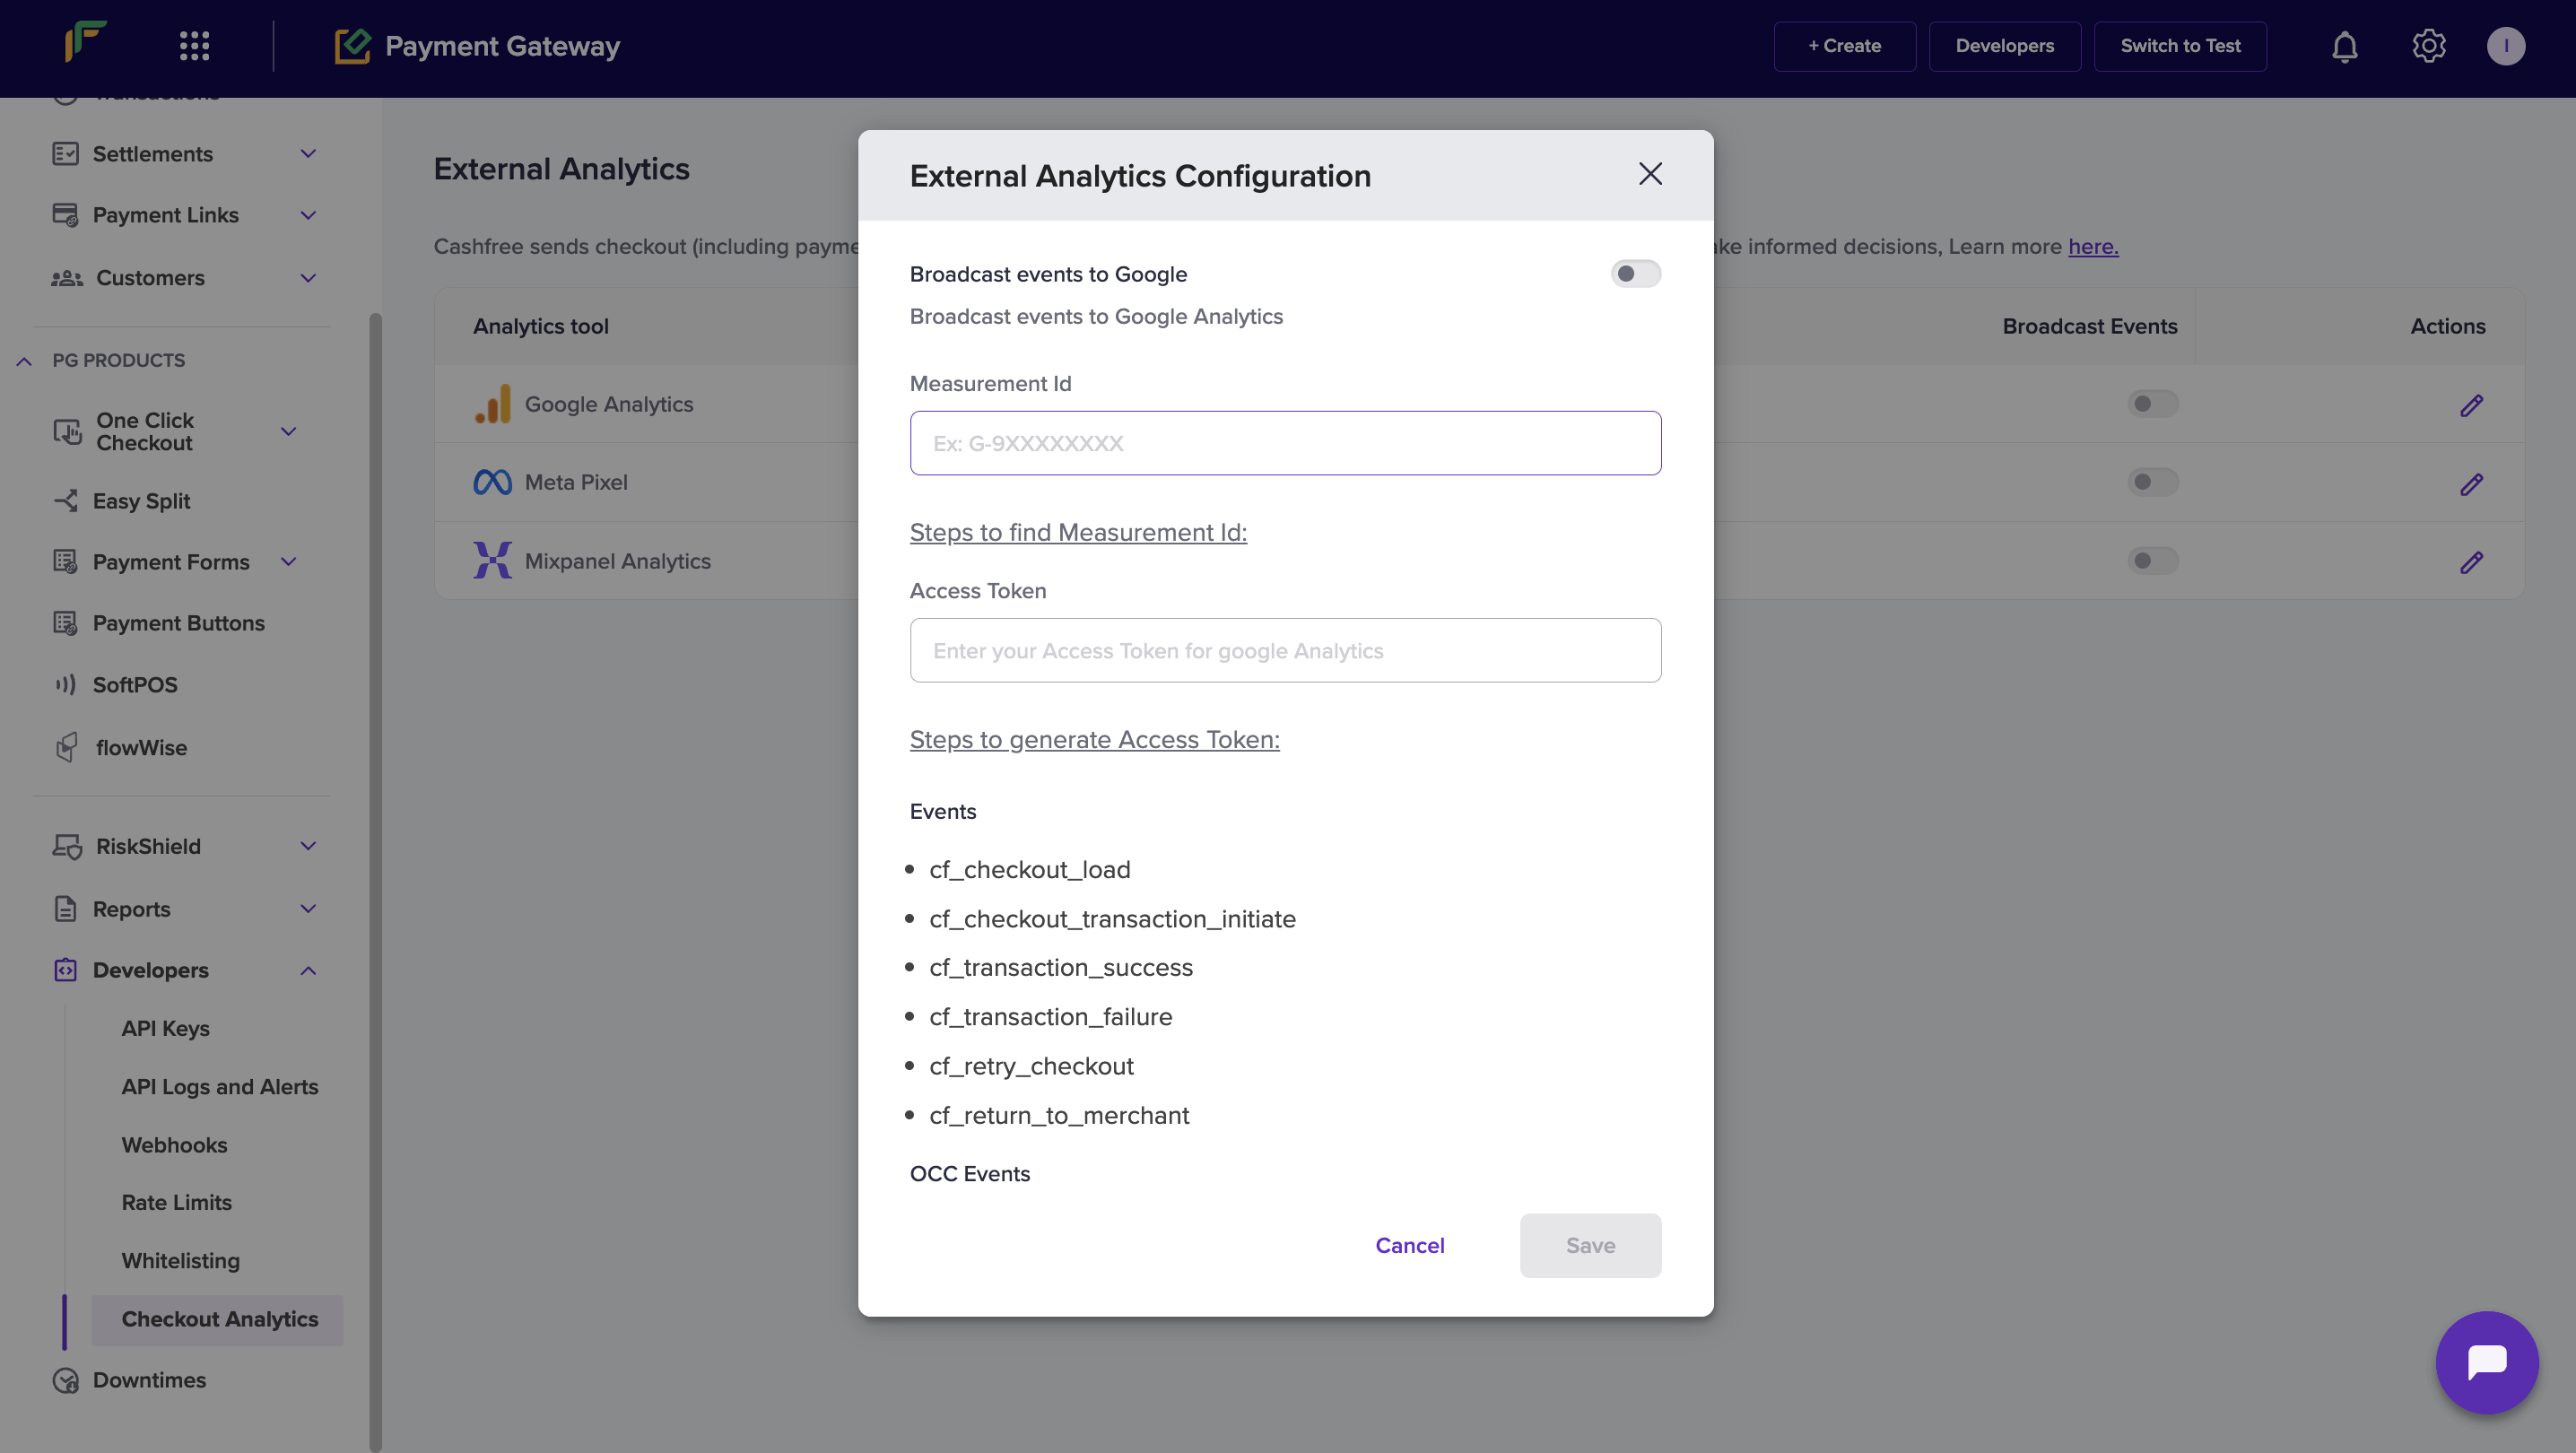Click the edit pencil for Meta Pixel
This screenshot has width=2576, height=1453.
click(2471, 484)
